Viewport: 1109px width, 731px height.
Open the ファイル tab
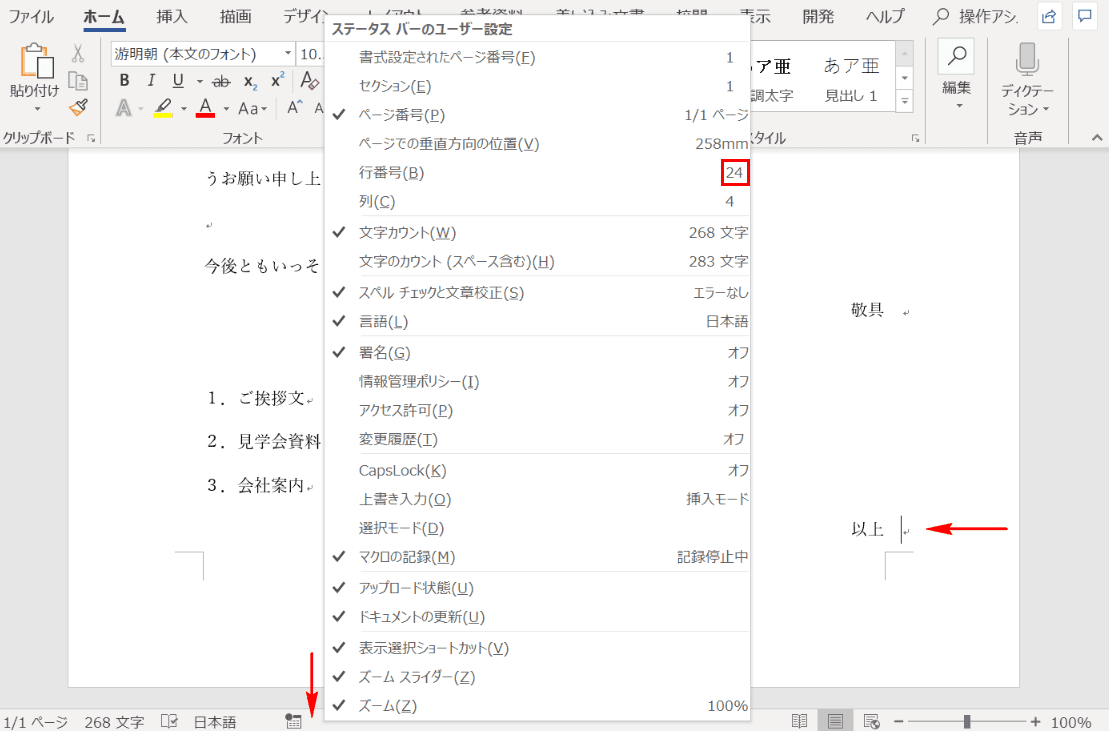[x=30, y=16]
